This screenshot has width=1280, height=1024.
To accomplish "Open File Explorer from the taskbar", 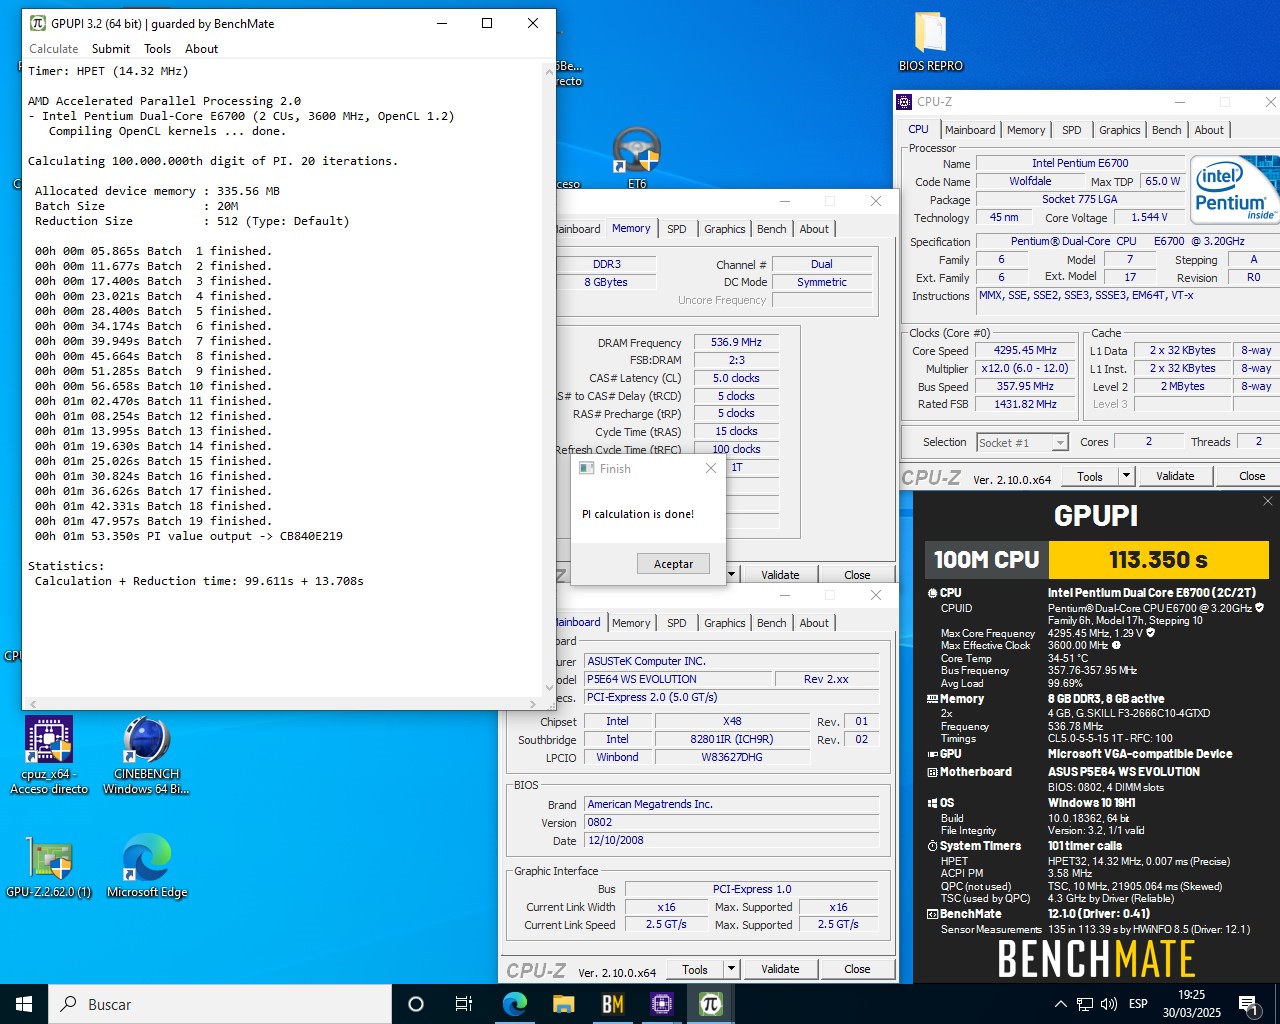I will point(564,1004).
